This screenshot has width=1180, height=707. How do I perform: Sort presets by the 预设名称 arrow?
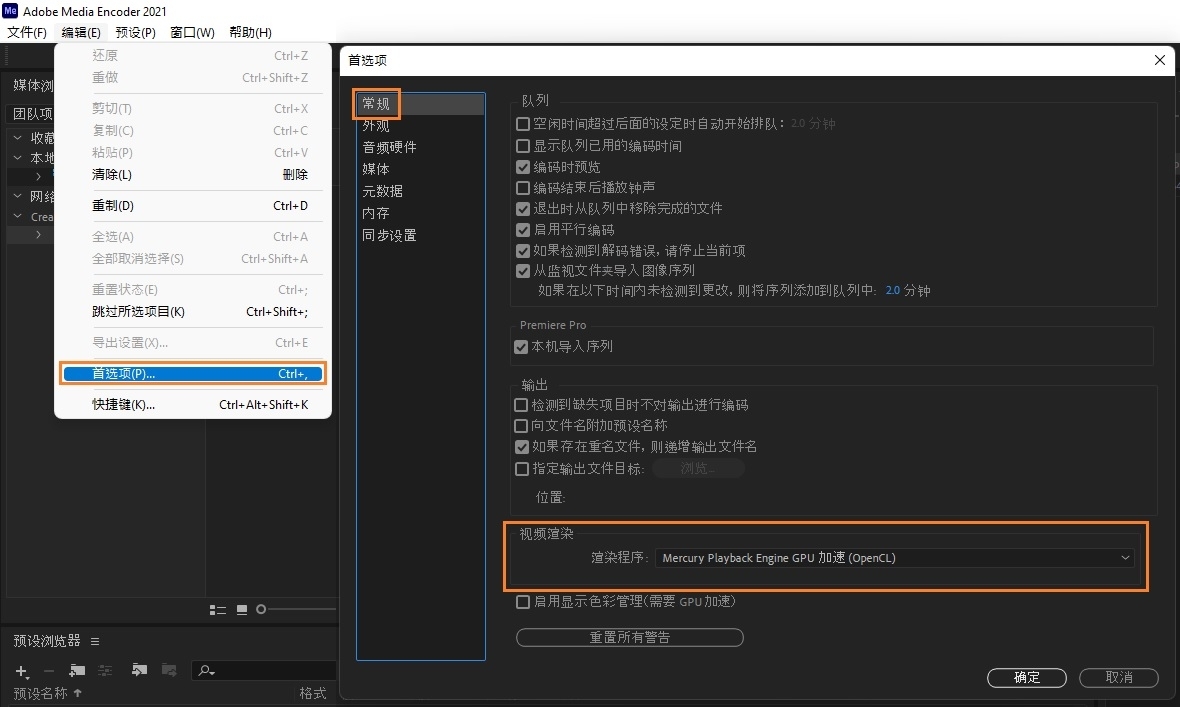pyautogui.click(x=78, y=693)
